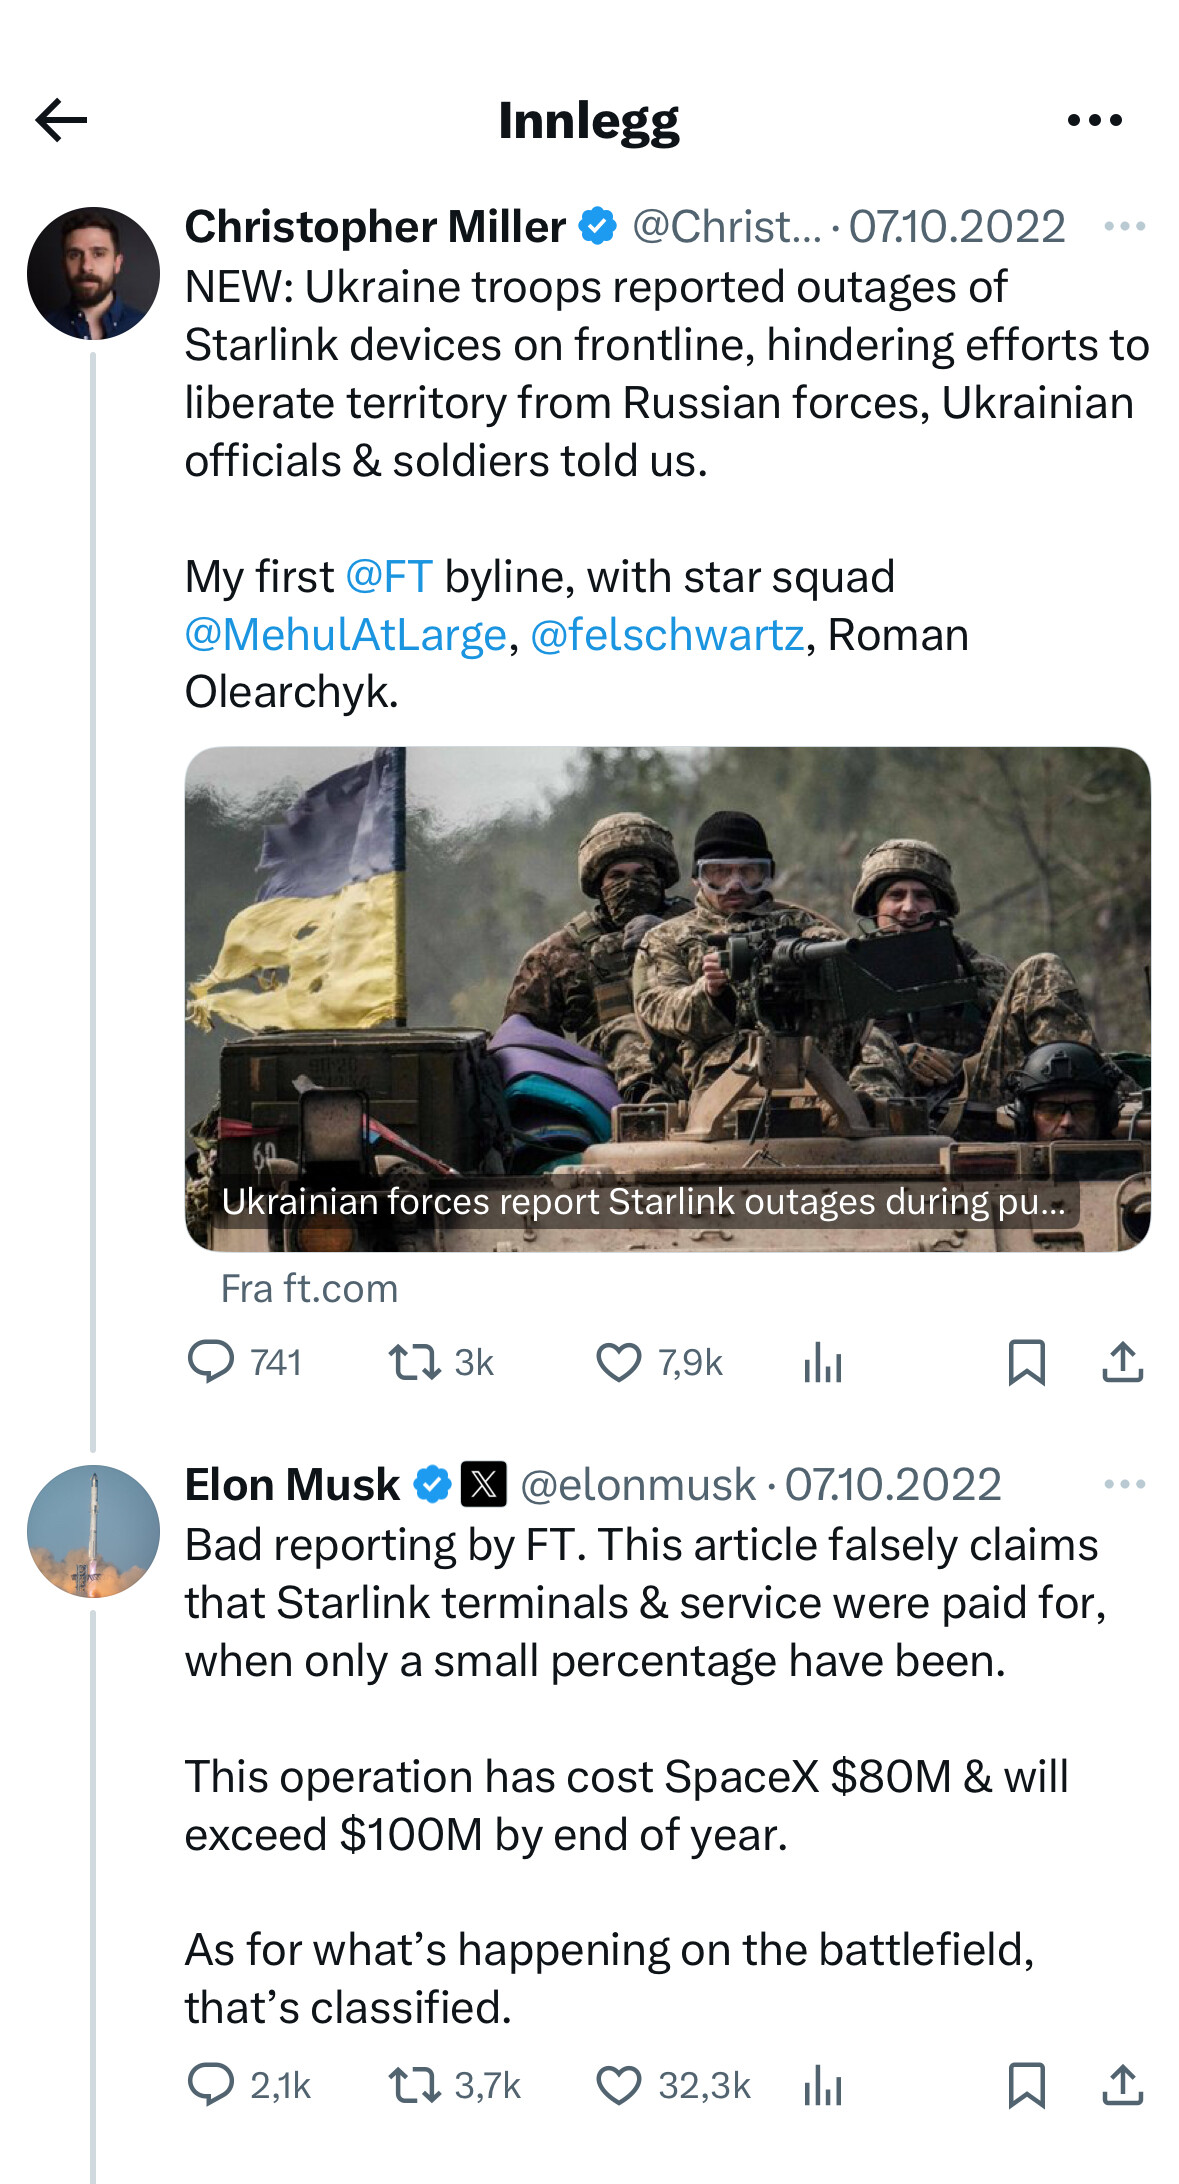Like Elon Musk's tweet
Viewport: 1179px width, 2184px height.
619,2085
